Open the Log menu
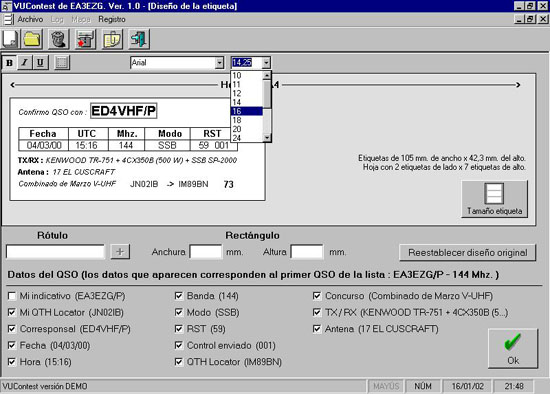This screenshot has height=394, width=550. coord(57,19)
